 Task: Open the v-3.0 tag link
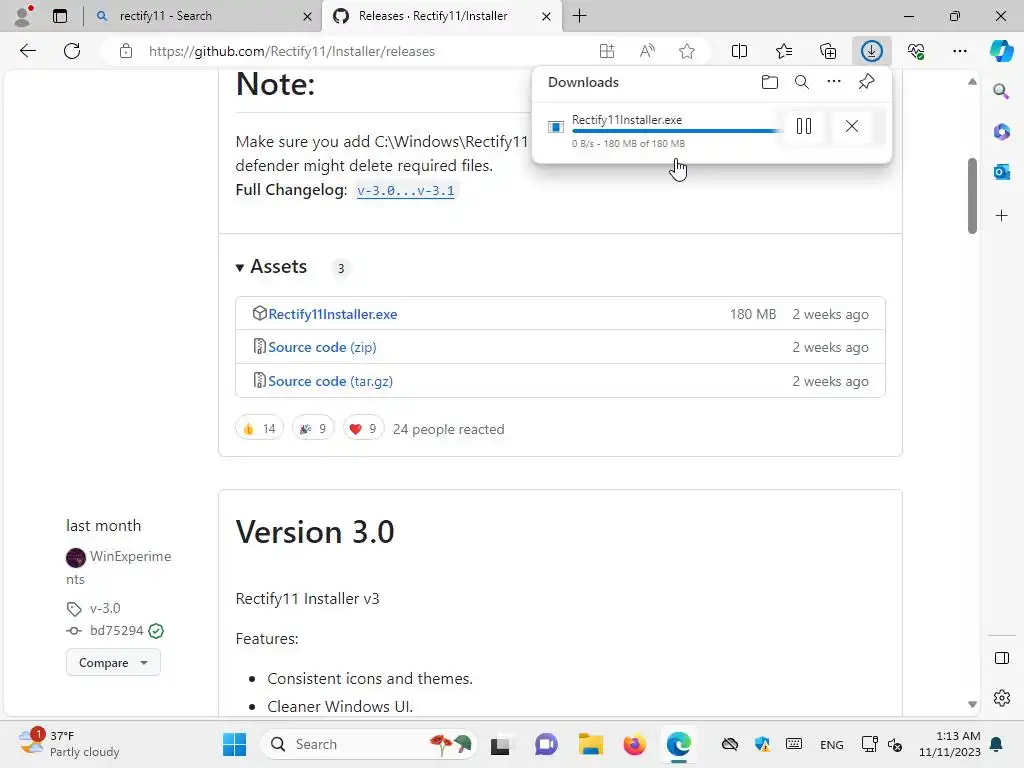[x=105, y=608]
